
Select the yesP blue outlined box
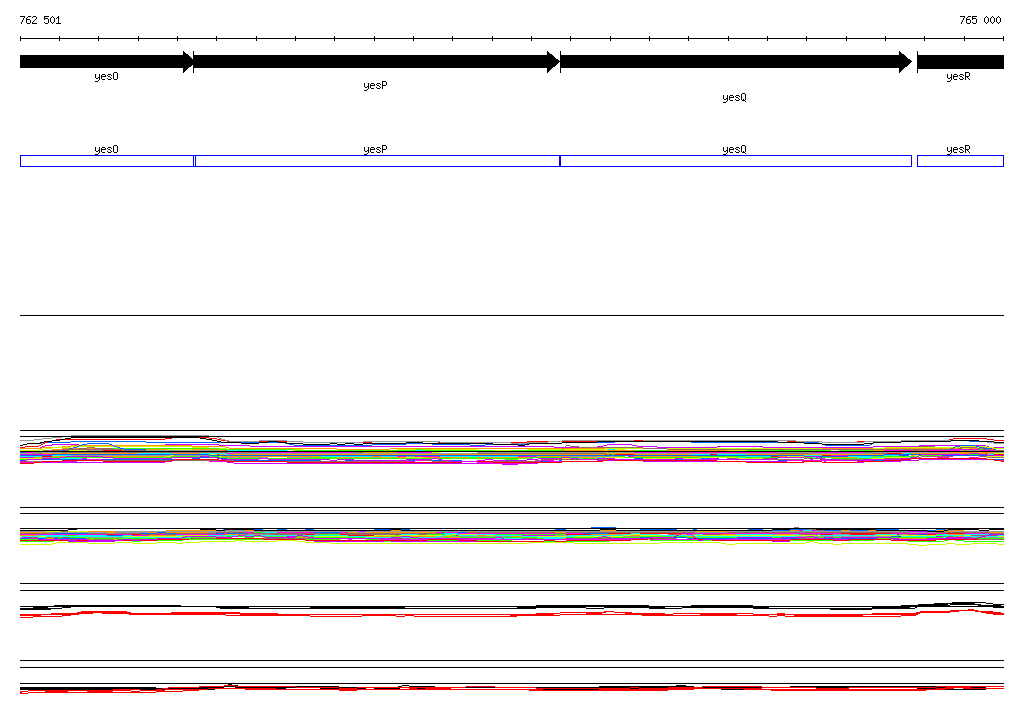tap(377, 161)
